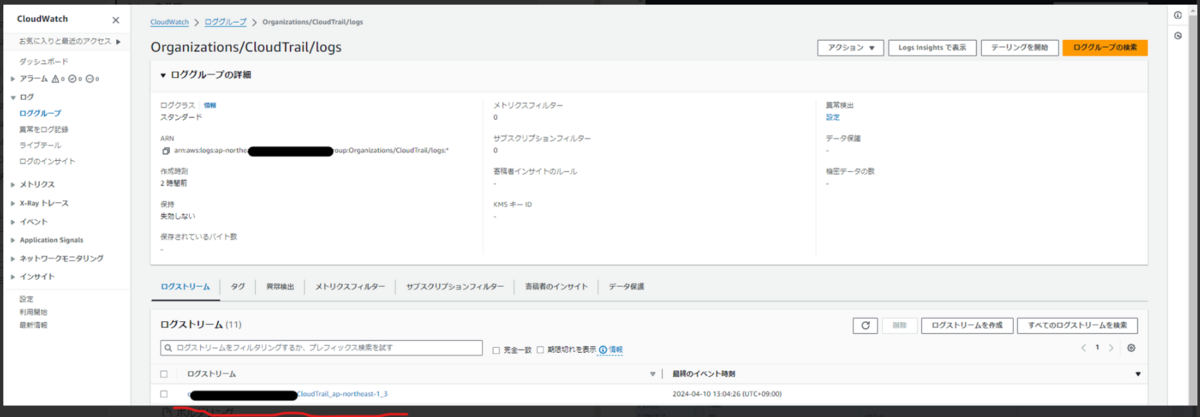Collapse ロググループの詳細 panel
Image resolution: width=1200 pixels, height=417 pixels.
(x=165, y=75)
